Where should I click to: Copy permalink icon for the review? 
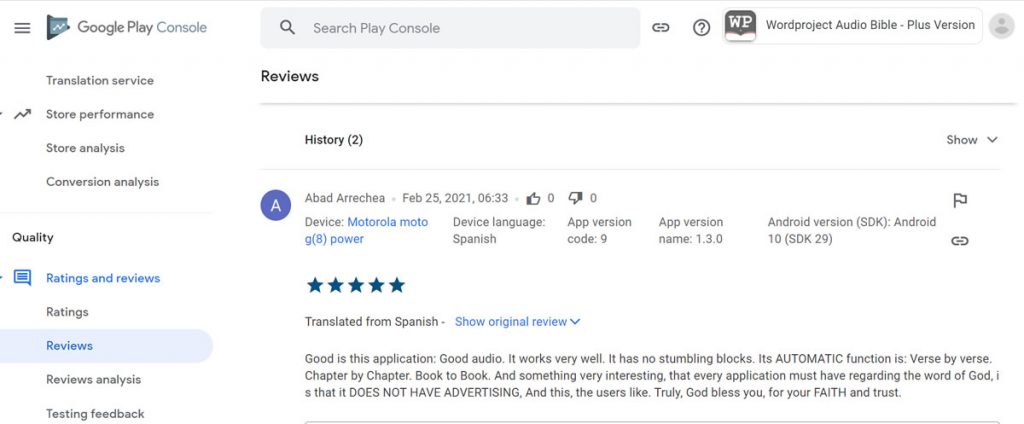[960, 241]
